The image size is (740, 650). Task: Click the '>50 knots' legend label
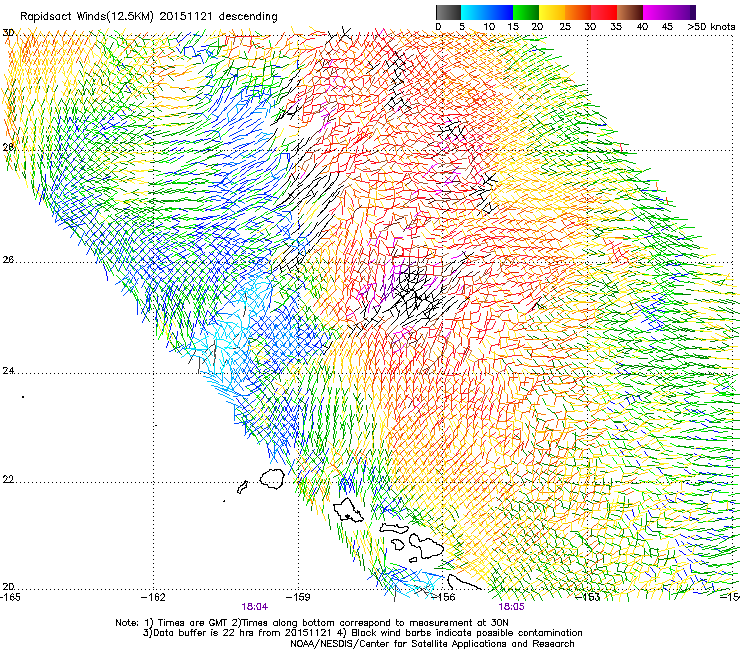pos(711,27)
